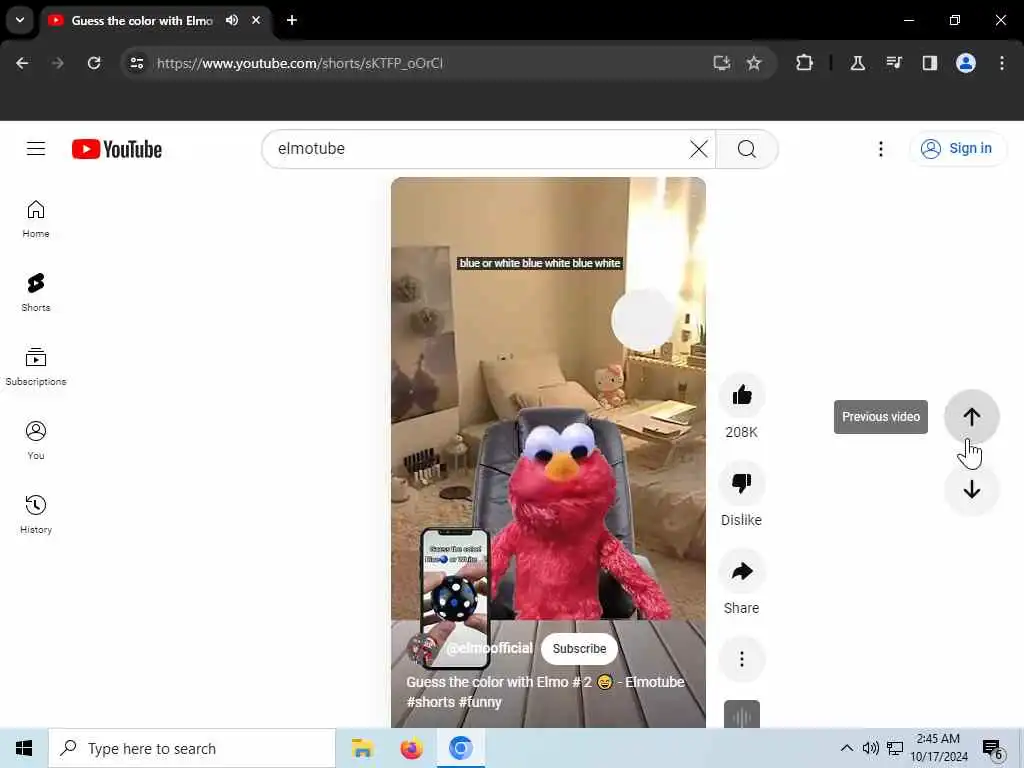View site information icon in address bar
The width and height of the screenshot is (1024, 768).
tap(137, 63)
